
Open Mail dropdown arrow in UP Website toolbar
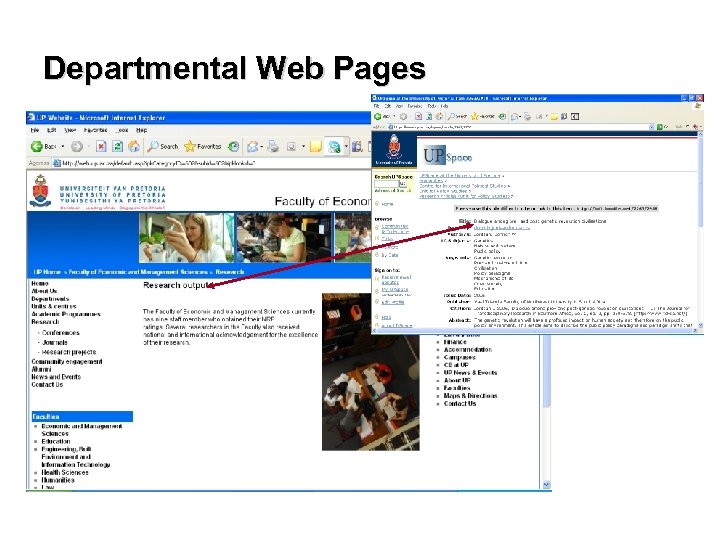click(x=261, y=147)
